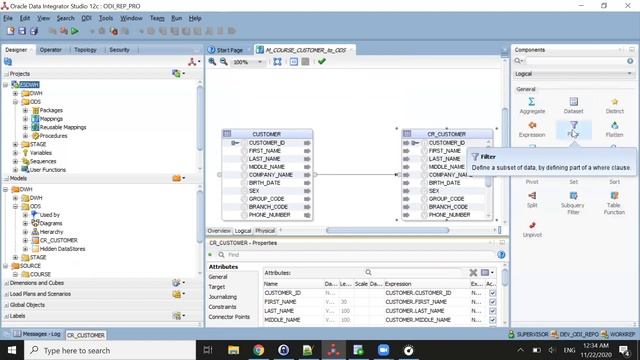The height and width of the screenshot is (360, 640).
Task: Select the Distinct component
Action: pos(614,105)
